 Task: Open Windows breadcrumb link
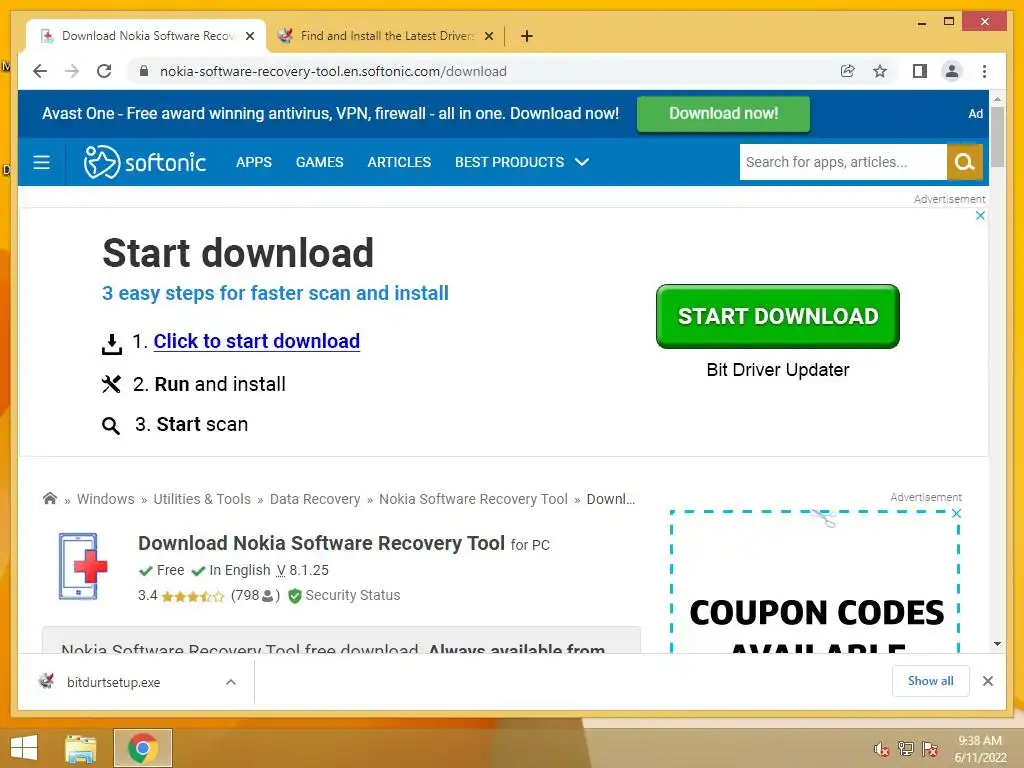click(x=106, y=499)
